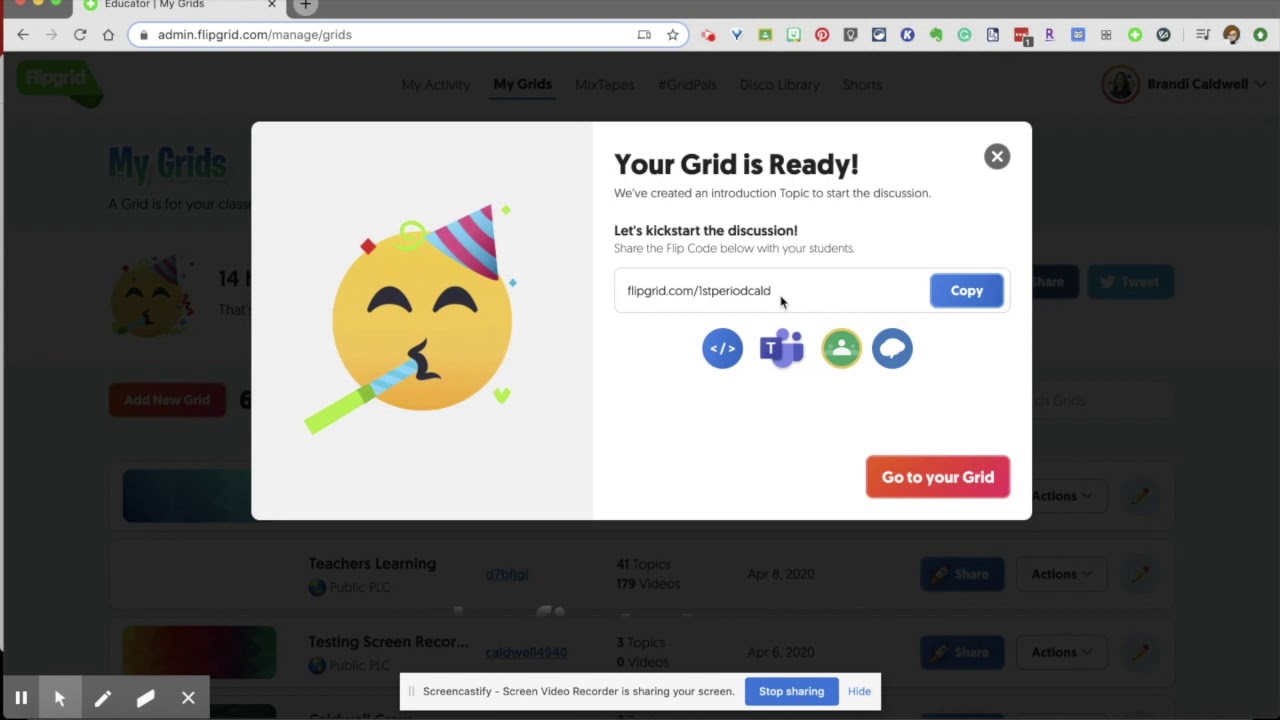Select the Screencastify eraser tool
This screenshot has height=720, width=1280.
[x=146, y=698]
